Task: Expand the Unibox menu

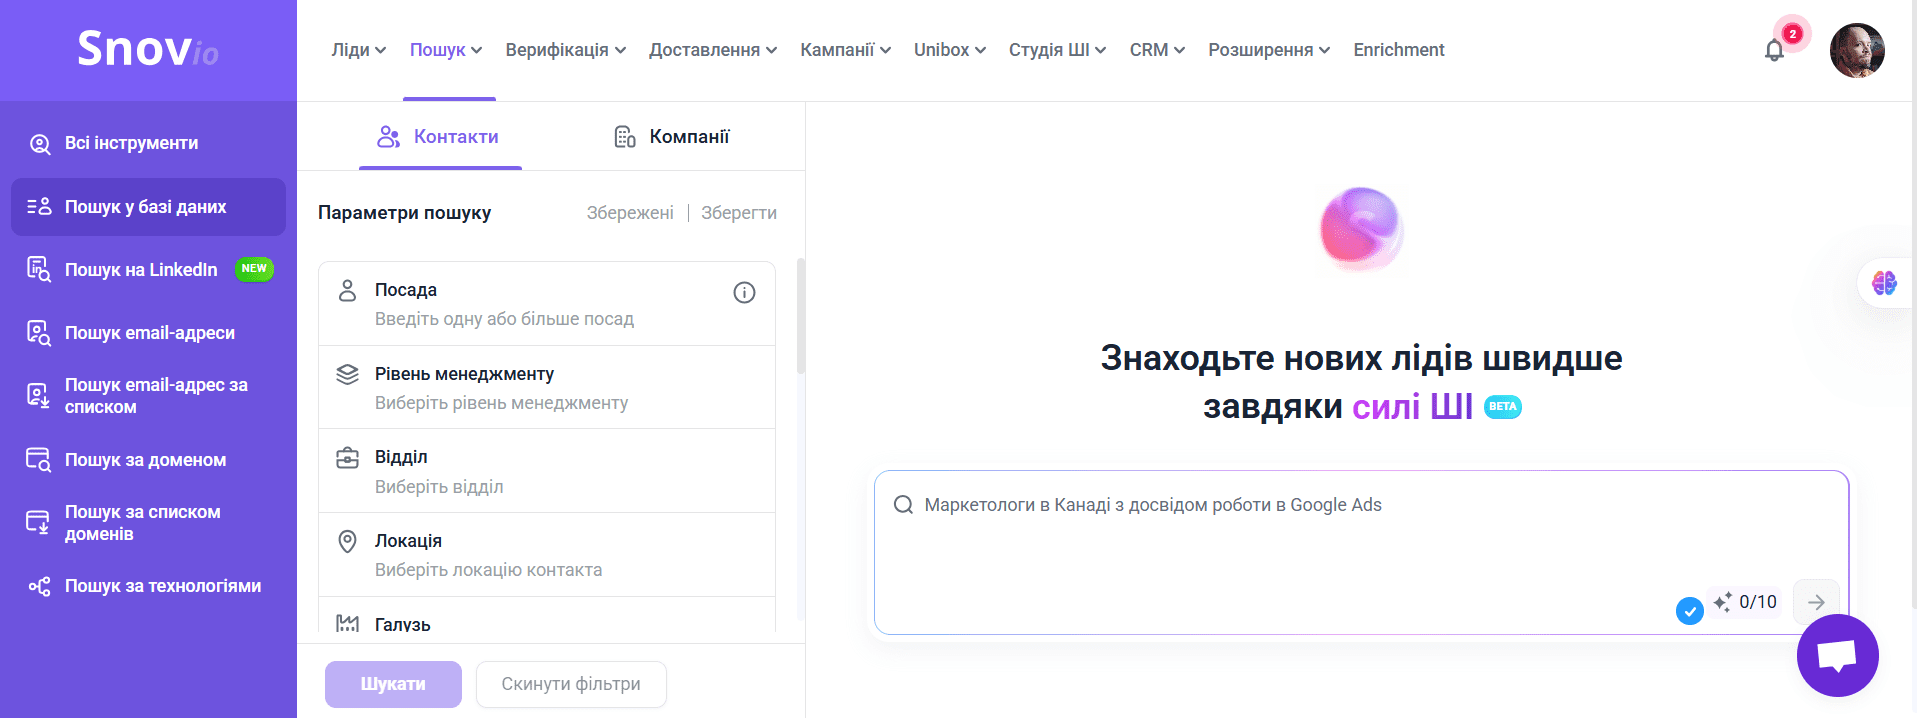Action: pos(950,50)
